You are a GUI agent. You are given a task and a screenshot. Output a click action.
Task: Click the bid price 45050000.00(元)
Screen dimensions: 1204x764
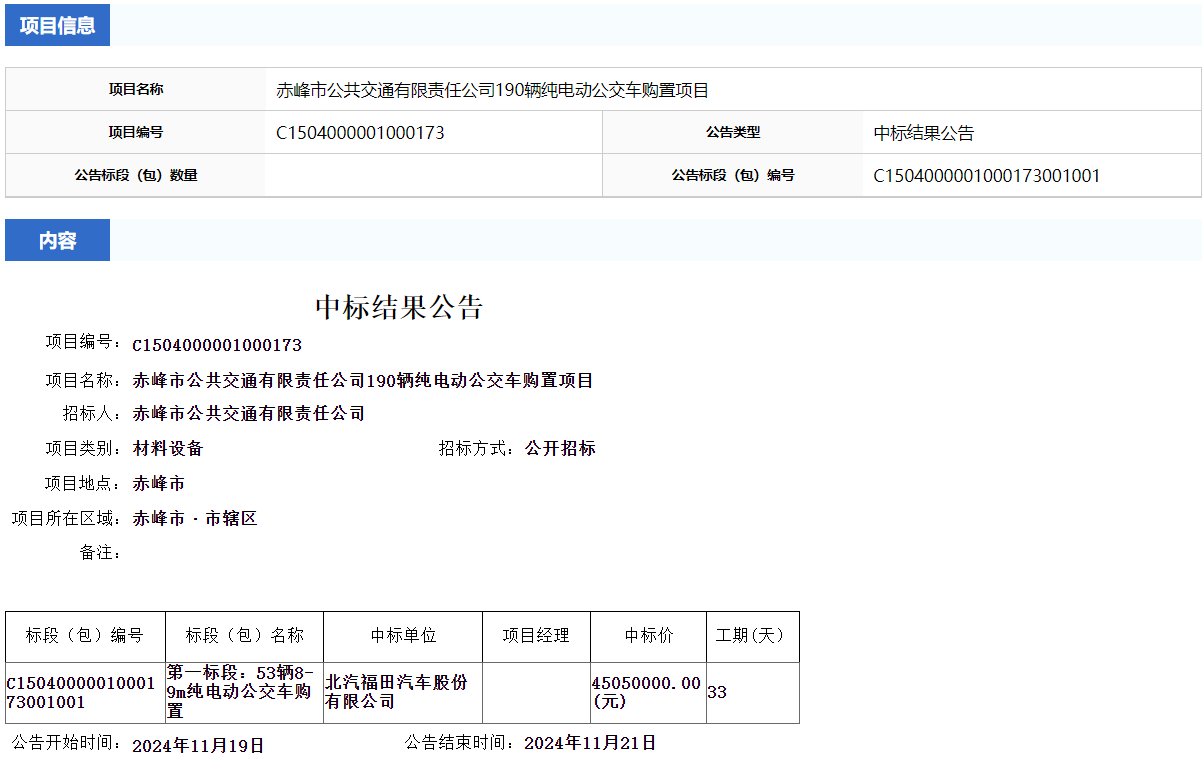(x=646, y=692)
